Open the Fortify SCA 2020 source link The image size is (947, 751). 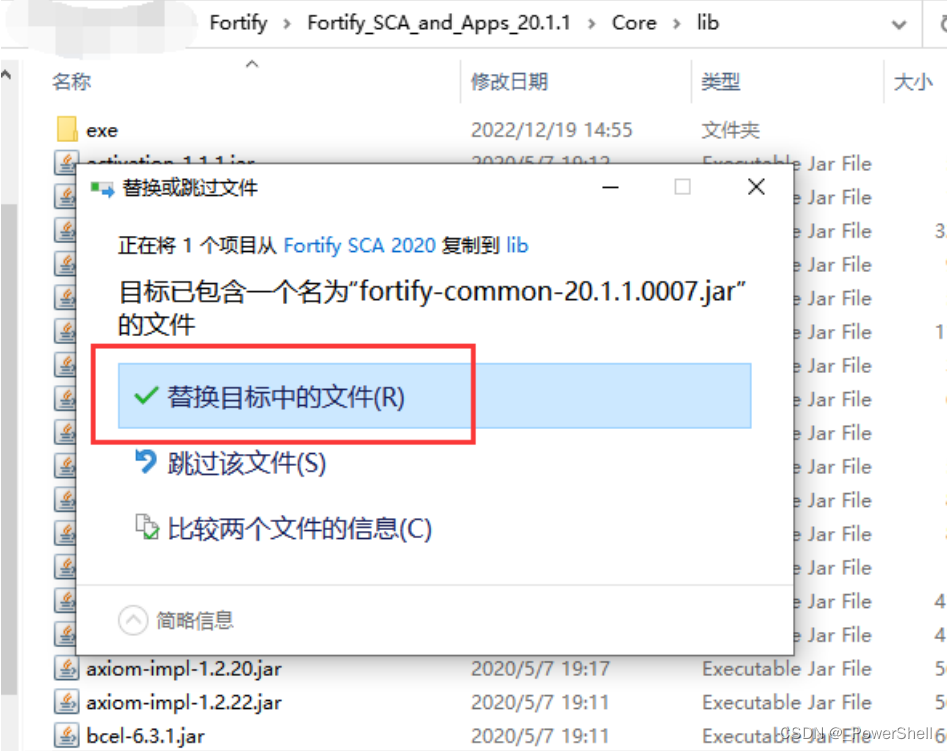pos(359,245)
